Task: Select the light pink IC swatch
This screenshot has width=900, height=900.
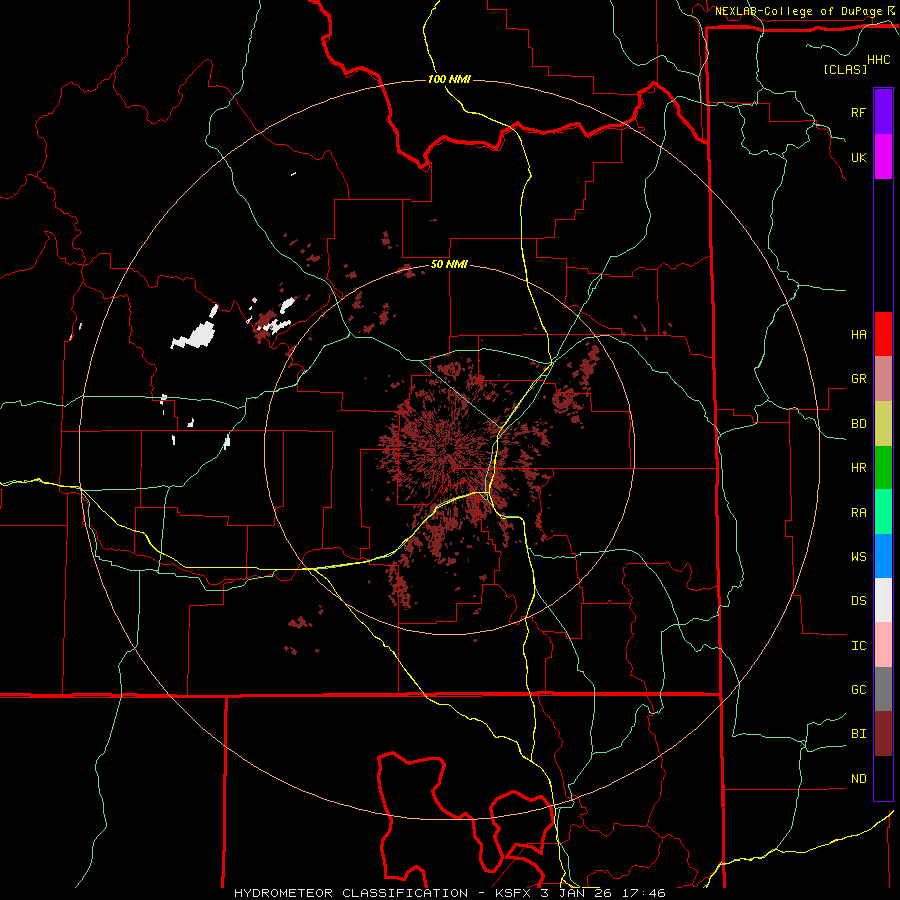Action: pos(883,645)
